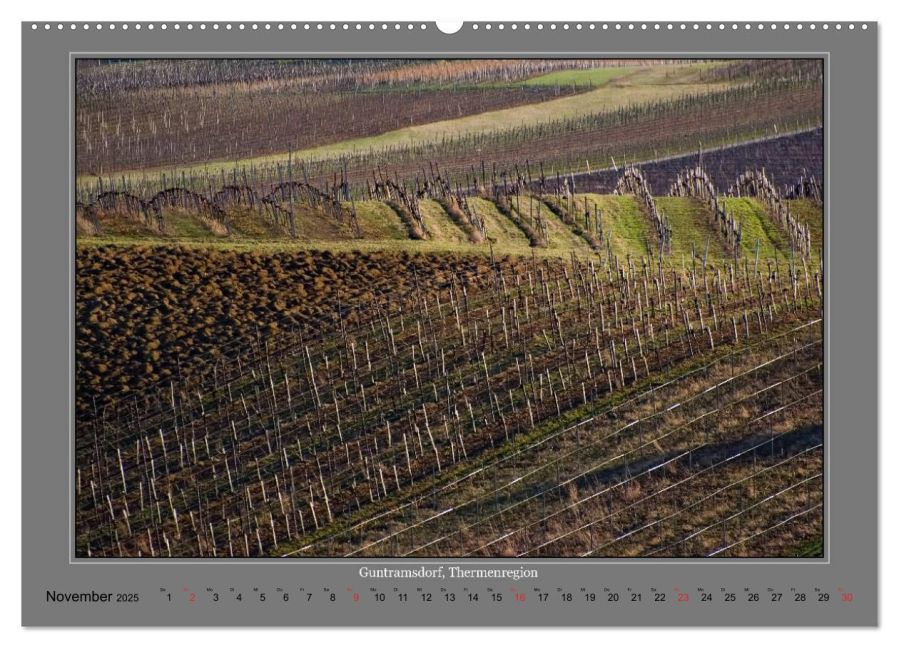
Task: Select day 6 in the calendar strip
Action: (x=286, y=598)
